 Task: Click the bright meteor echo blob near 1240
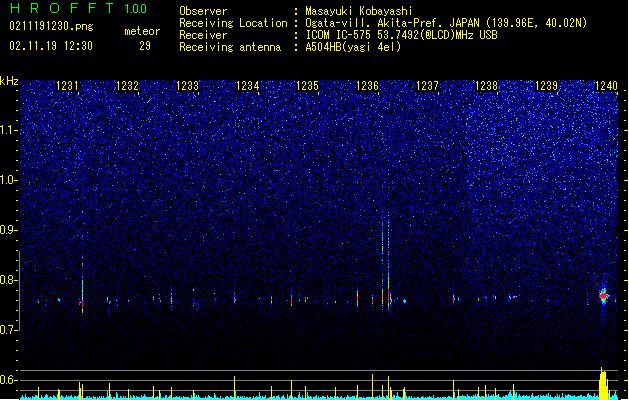603,296
